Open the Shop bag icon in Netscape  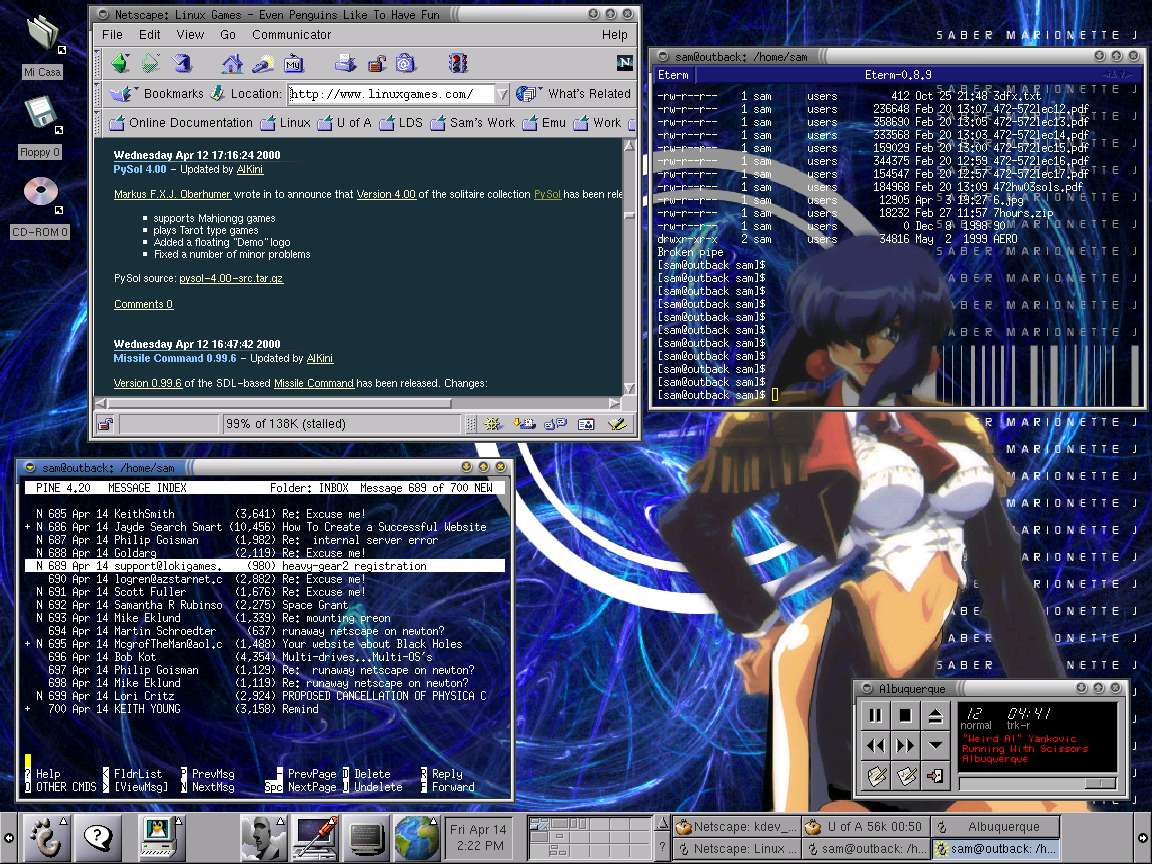406,64
